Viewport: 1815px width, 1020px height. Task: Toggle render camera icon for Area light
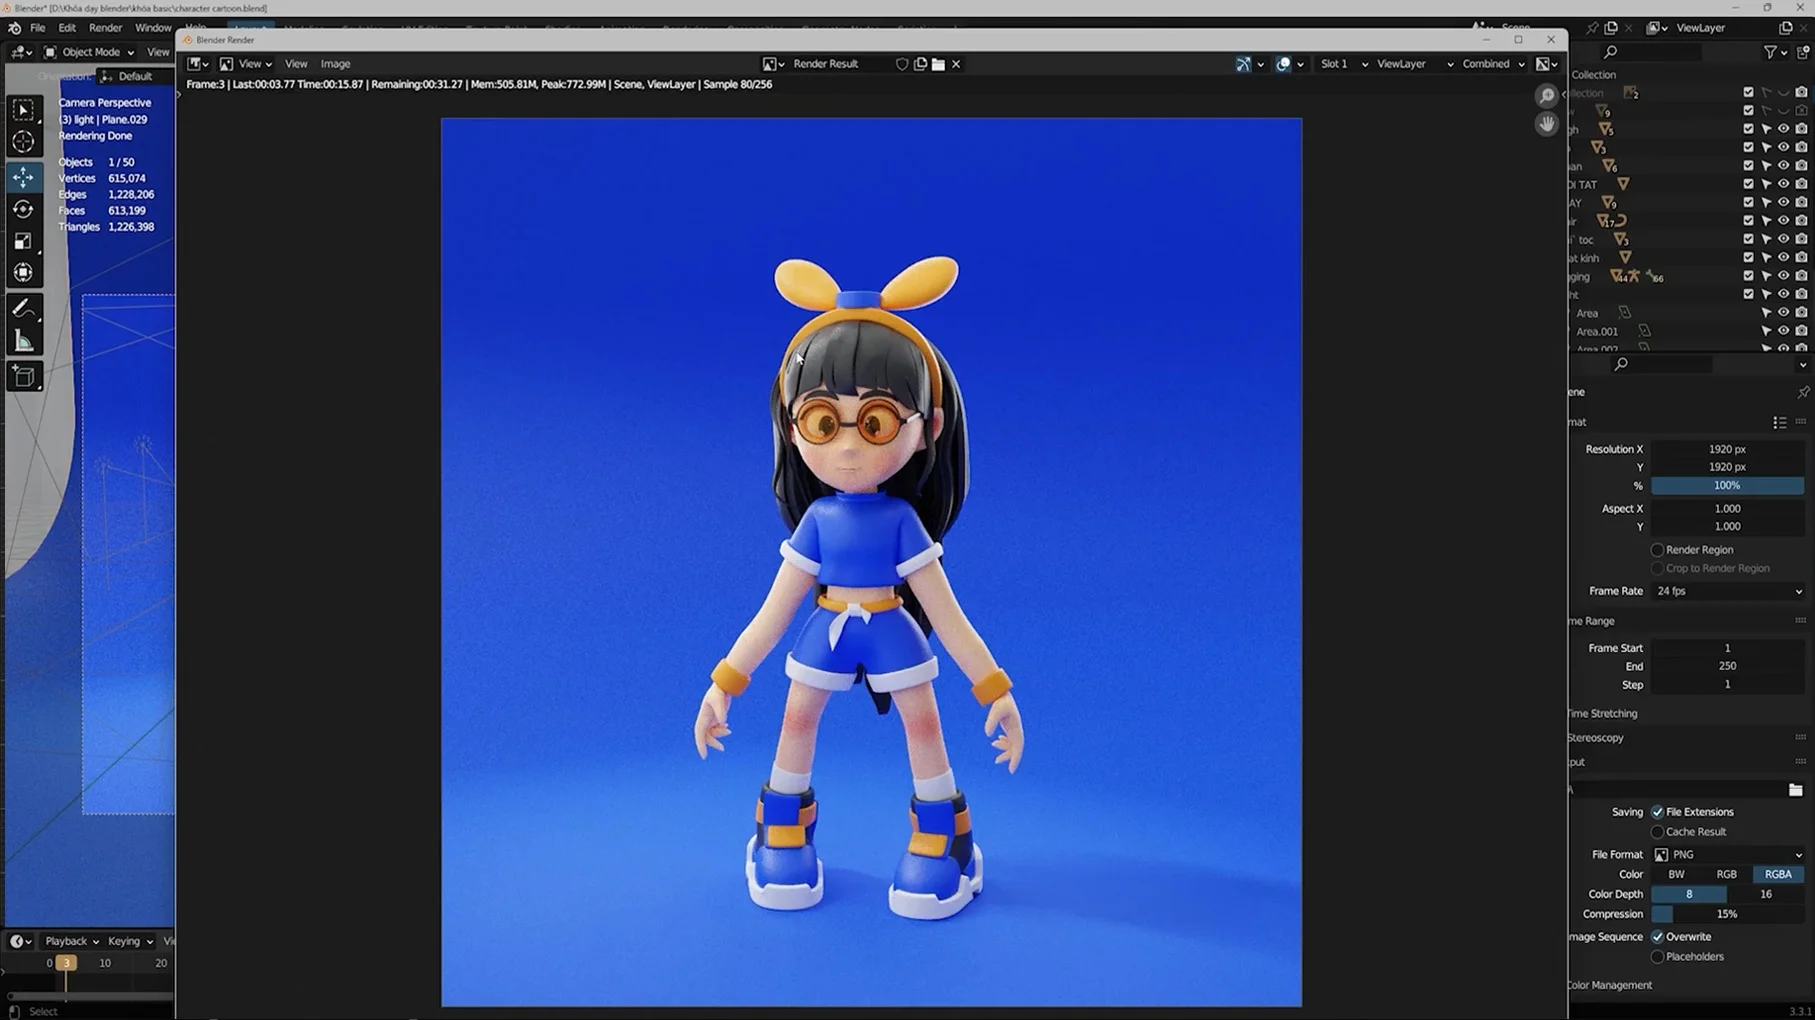click(x=1801, y=313)
